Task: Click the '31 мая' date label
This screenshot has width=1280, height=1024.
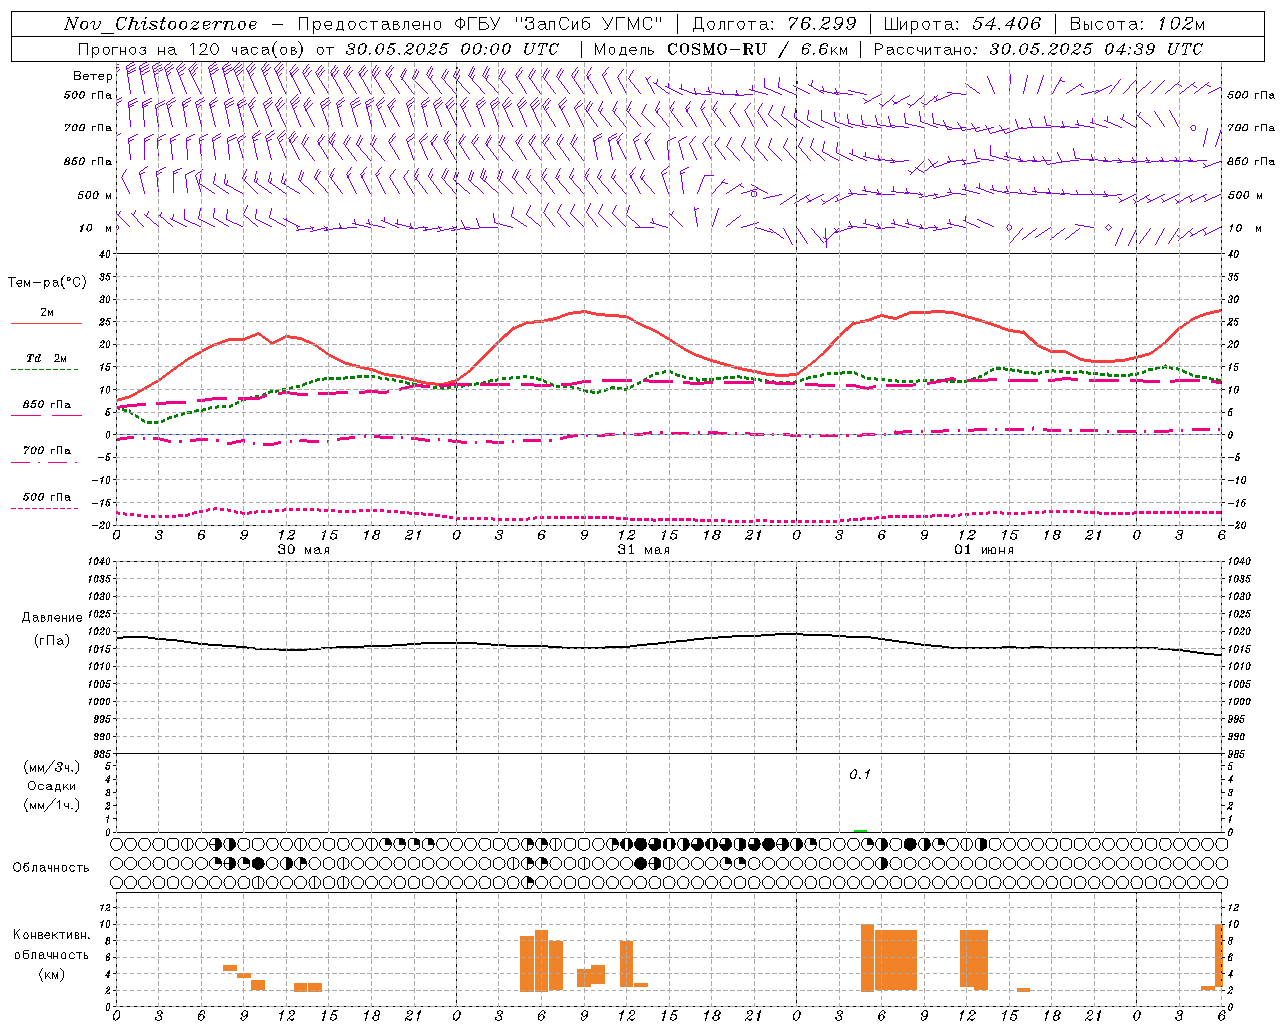Action: coord(644,550)
